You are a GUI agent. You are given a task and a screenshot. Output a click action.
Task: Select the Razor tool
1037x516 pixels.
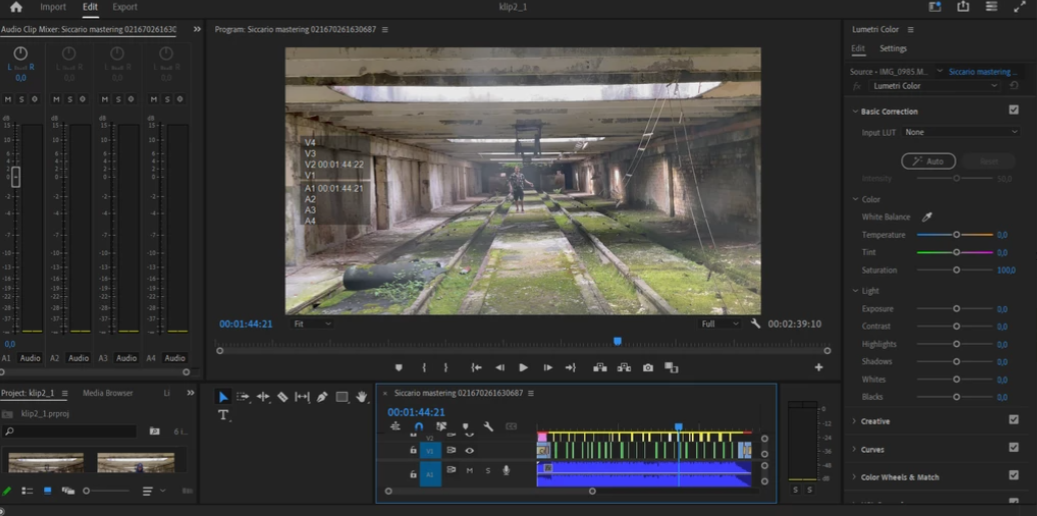click(x=282, y=397)
